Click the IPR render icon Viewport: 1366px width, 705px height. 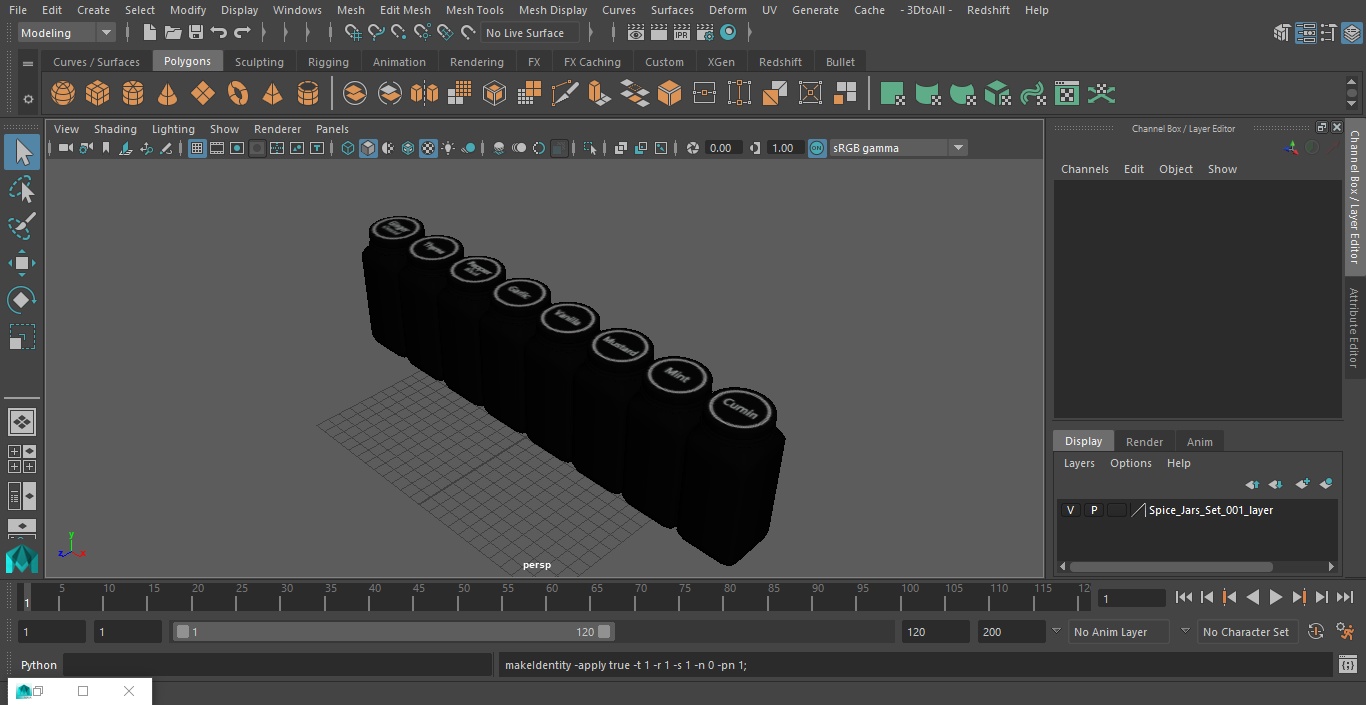(682, 33)
